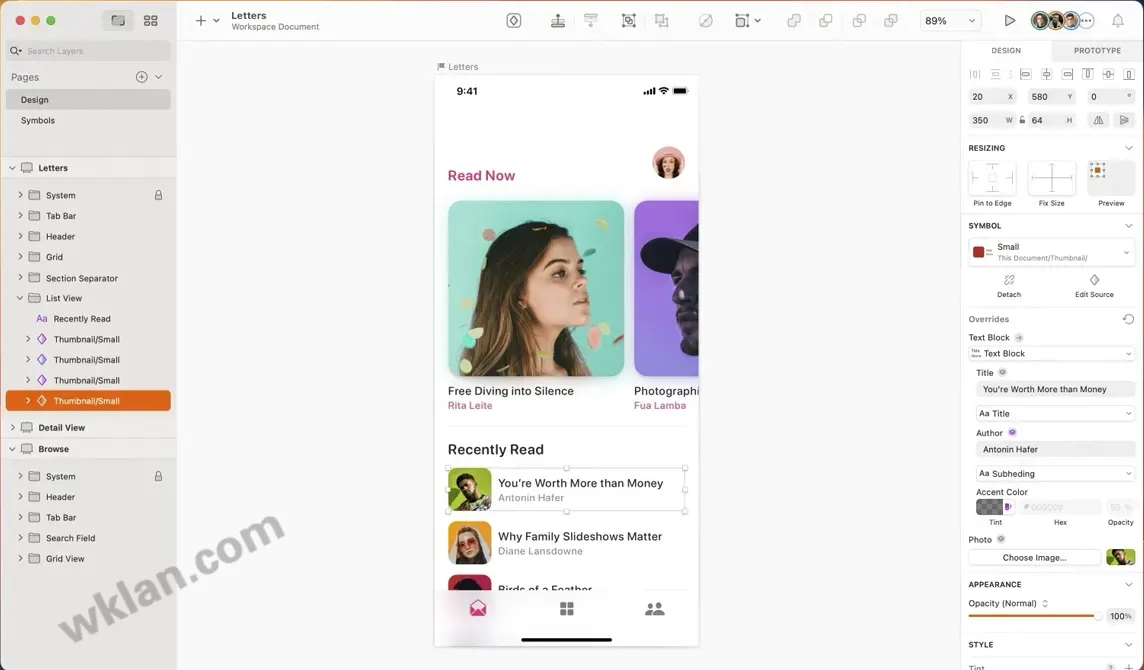The height and width of the screenshot is (670, 1144).
Task: Toggle the Pin to Edge resizing control
Action: [x=992, y=177]
